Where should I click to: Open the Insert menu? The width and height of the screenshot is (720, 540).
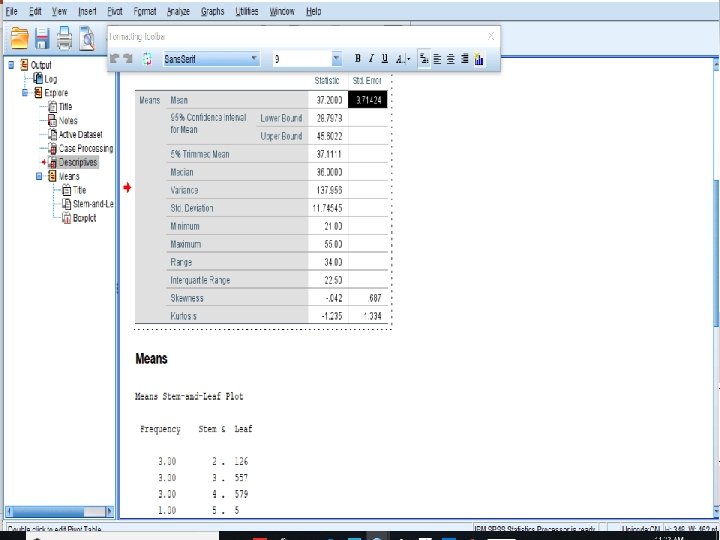[x=87, y=11]
